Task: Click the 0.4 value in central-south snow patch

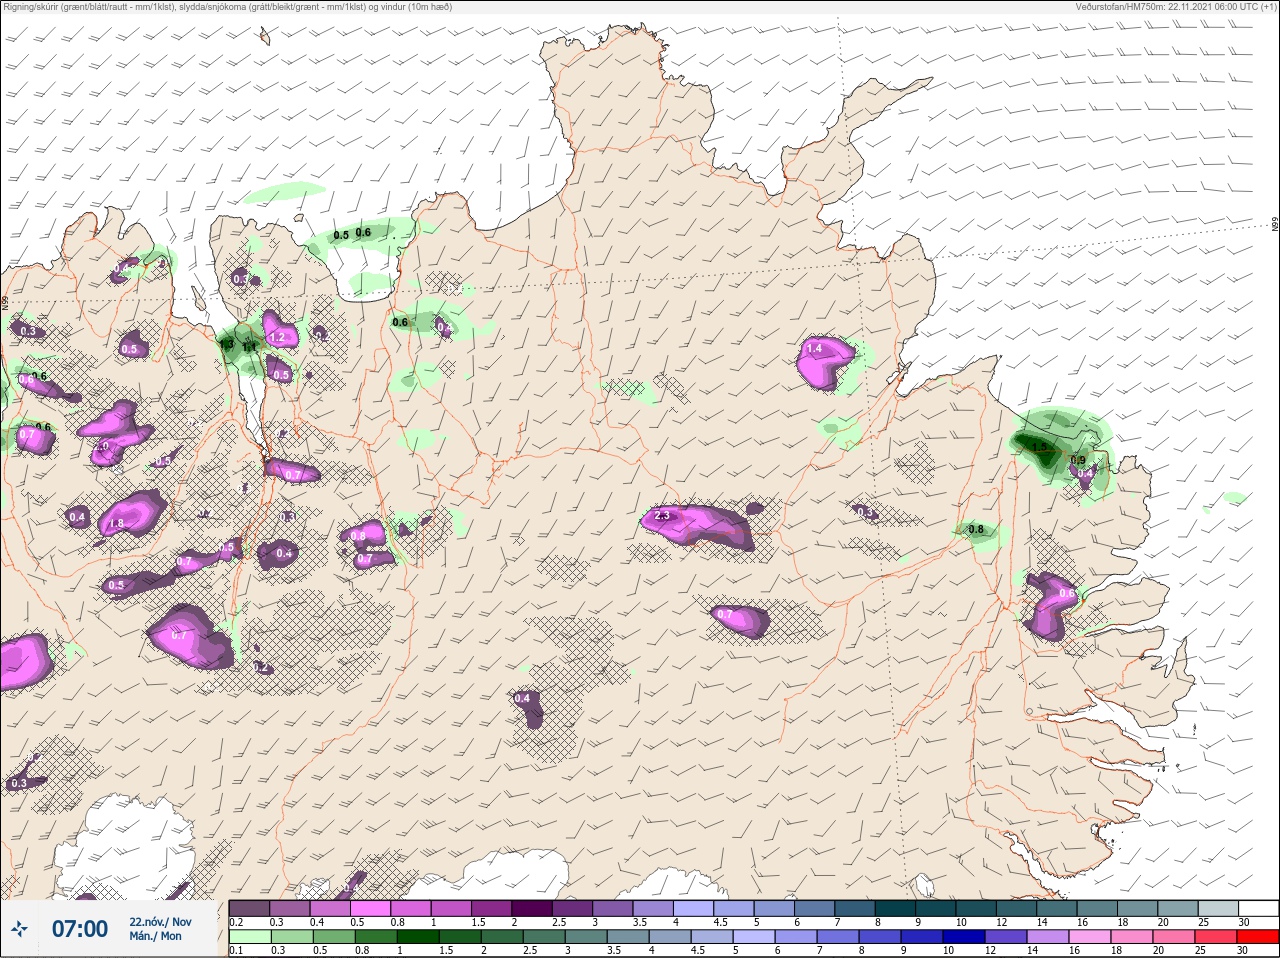Action: click(x=522, y=698)
